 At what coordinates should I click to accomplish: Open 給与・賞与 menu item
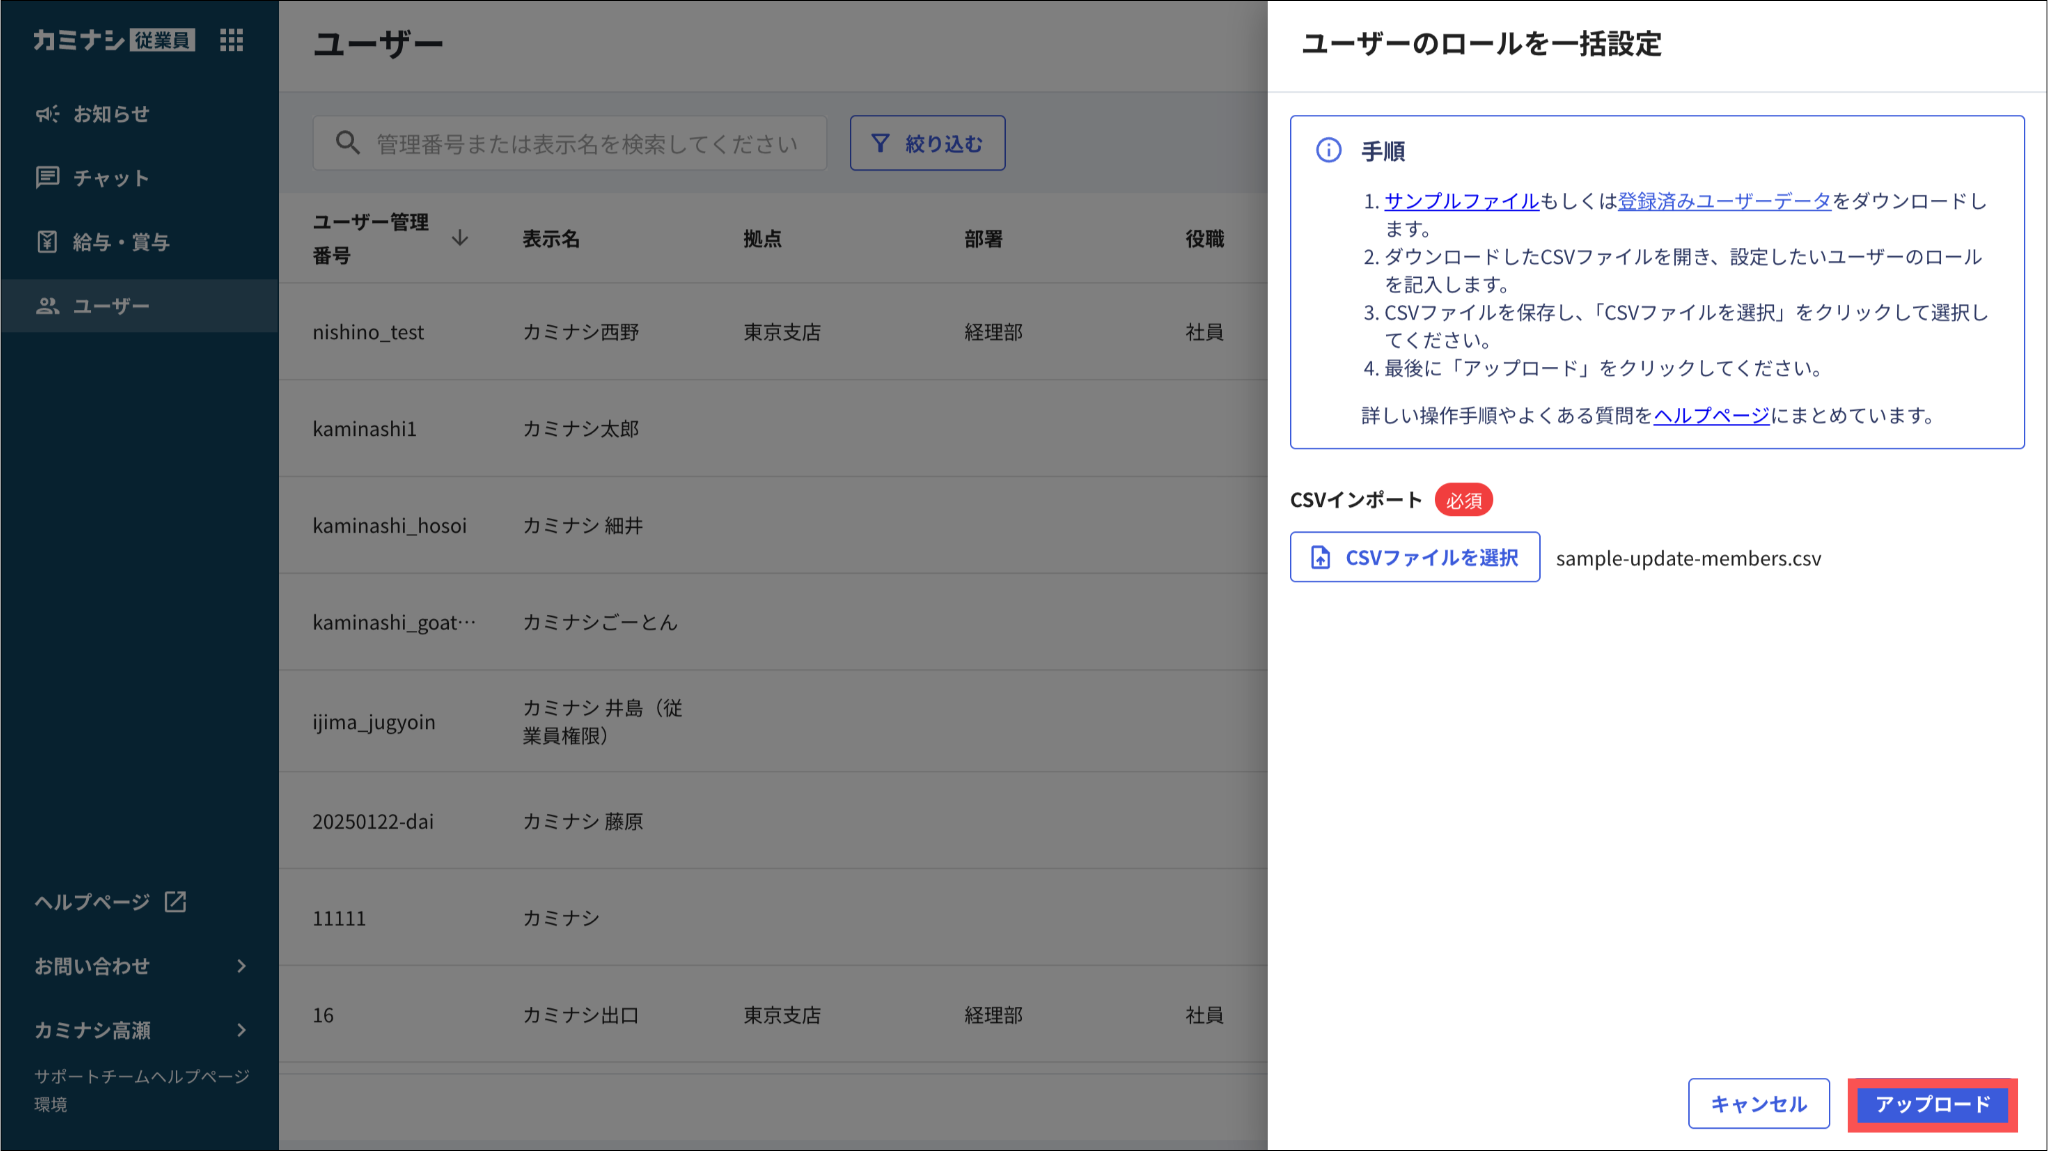click(x=121, y=241)
